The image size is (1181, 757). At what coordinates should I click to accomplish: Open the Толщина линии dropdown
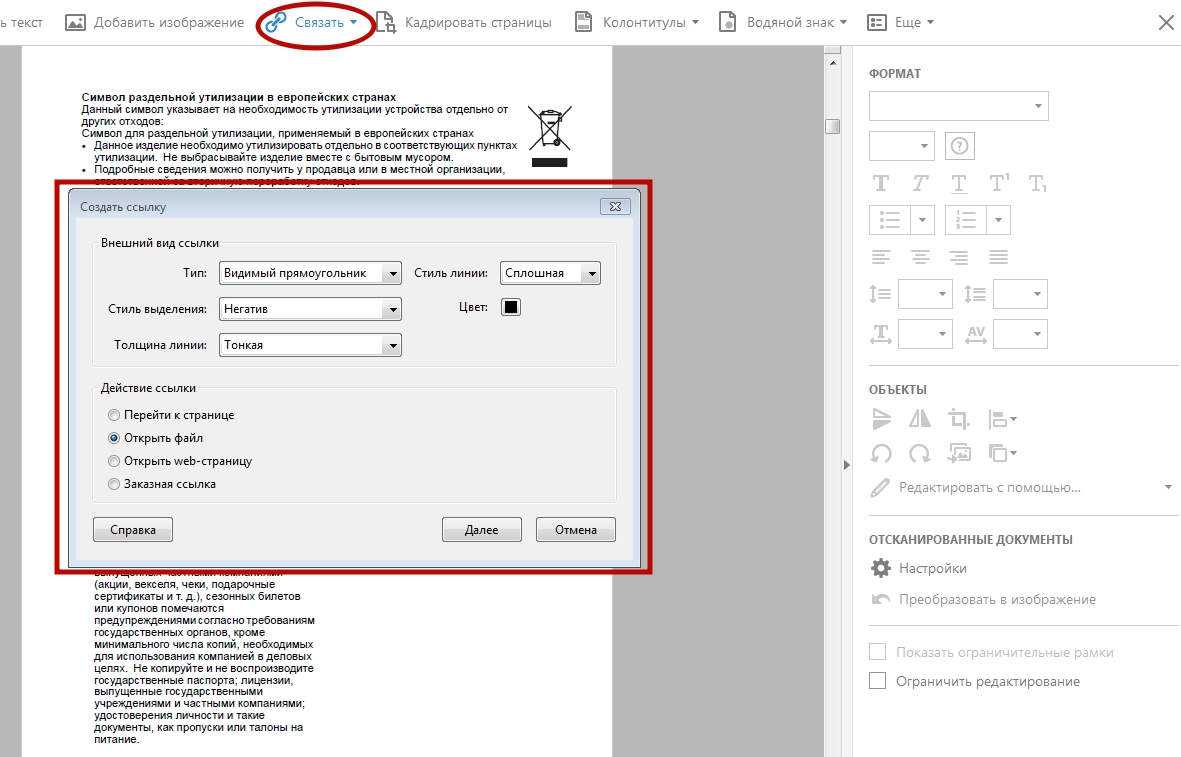310,345
